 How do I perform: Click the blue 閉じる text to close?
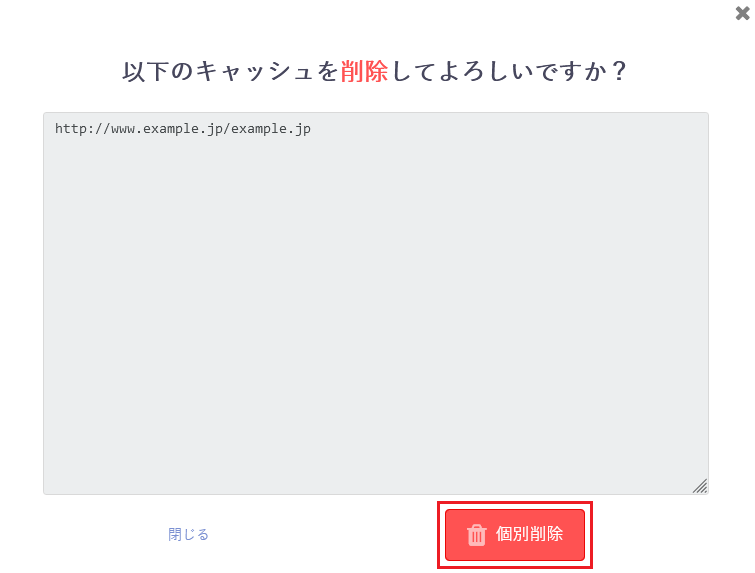[188, 534]
